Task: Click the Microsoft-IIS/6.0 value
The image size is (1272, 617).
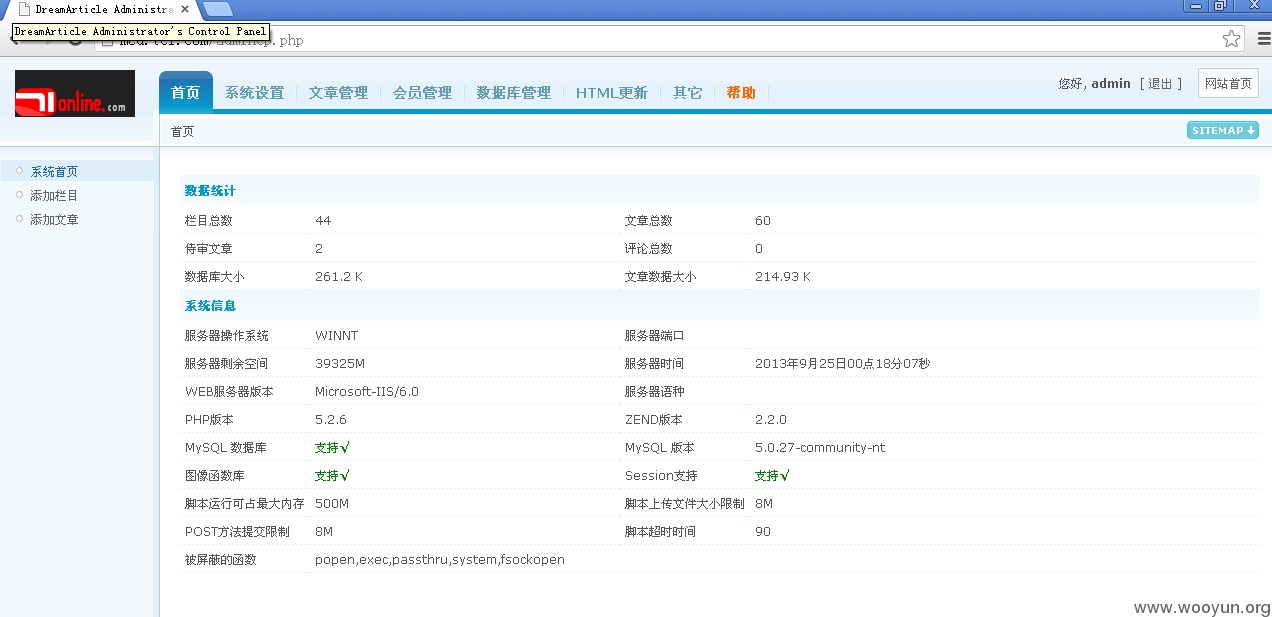Action: 367,391
